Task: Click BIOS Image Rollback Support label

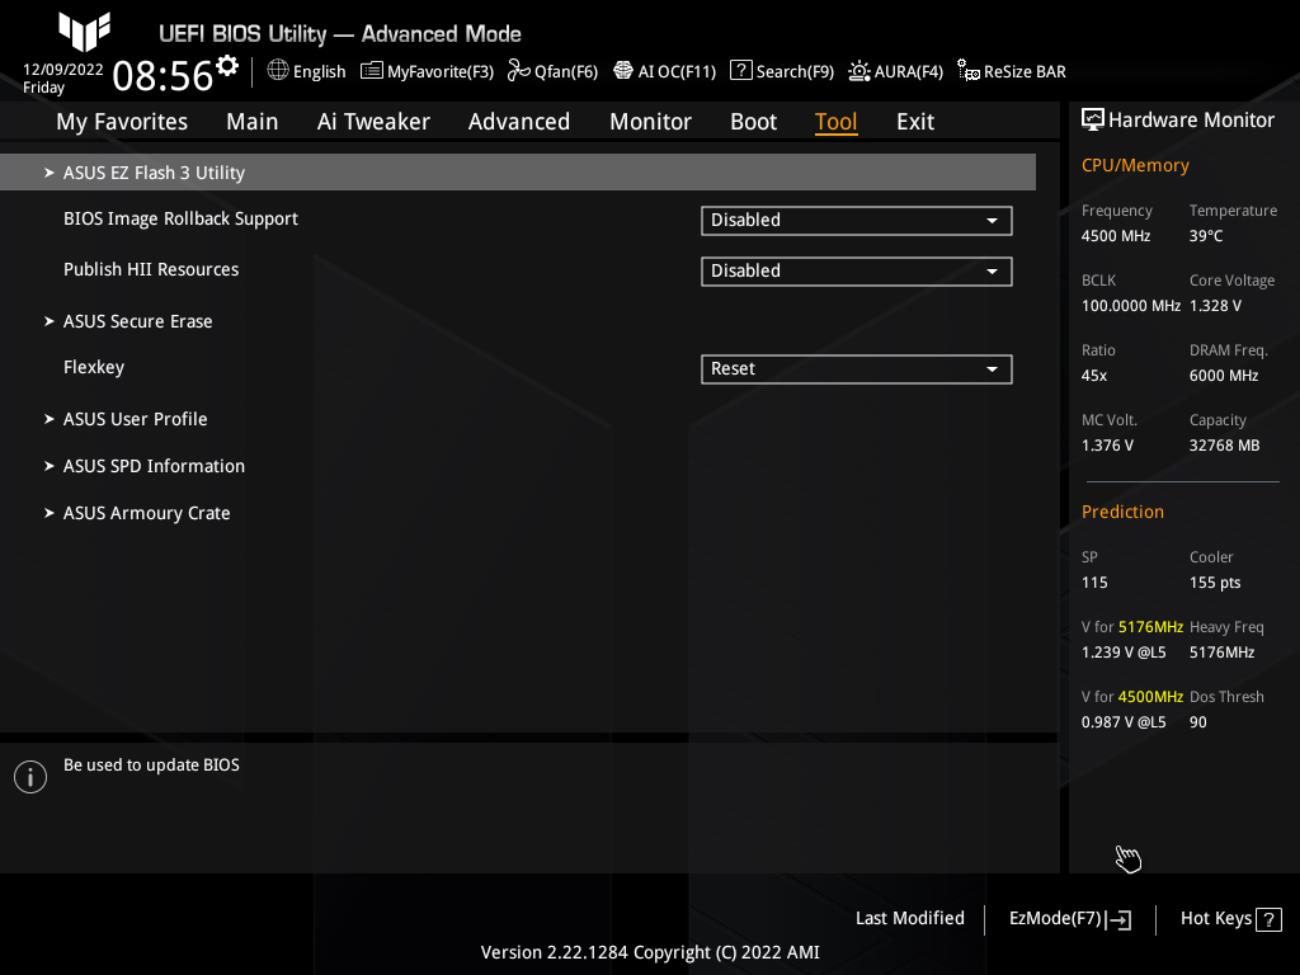Action: click(x=180, y=219)
